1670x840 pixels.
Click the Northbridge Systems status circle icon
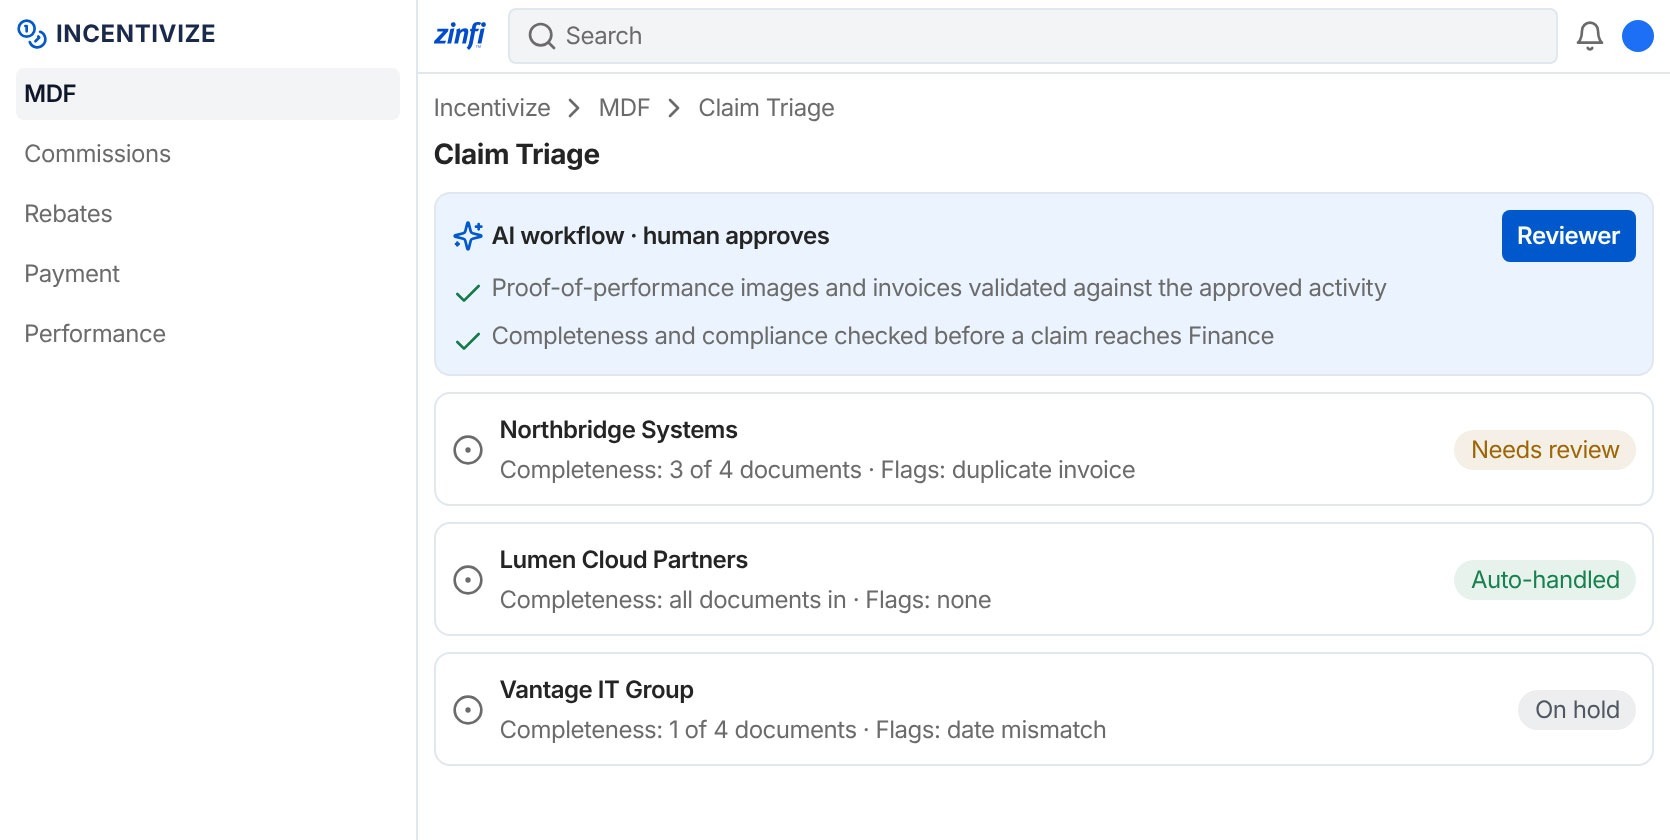click(x=468, y=450)
